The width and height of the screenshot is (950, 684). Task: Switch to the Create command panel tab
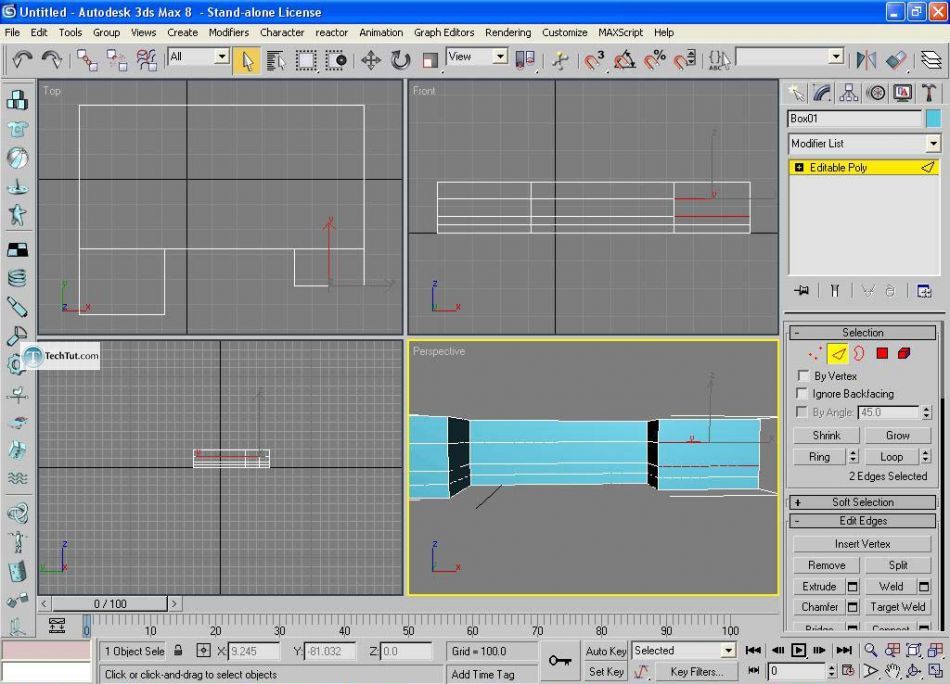pyautogui.click(x=796, y=93)
